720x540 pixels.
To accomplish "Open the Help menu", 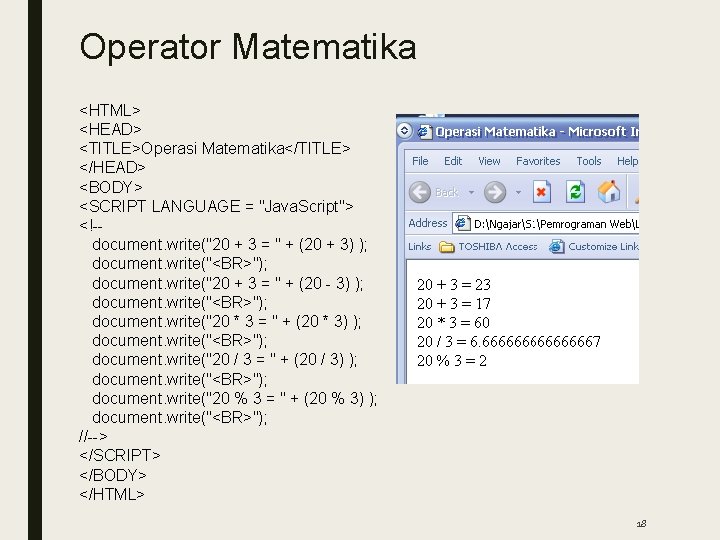I will point(627,161).
